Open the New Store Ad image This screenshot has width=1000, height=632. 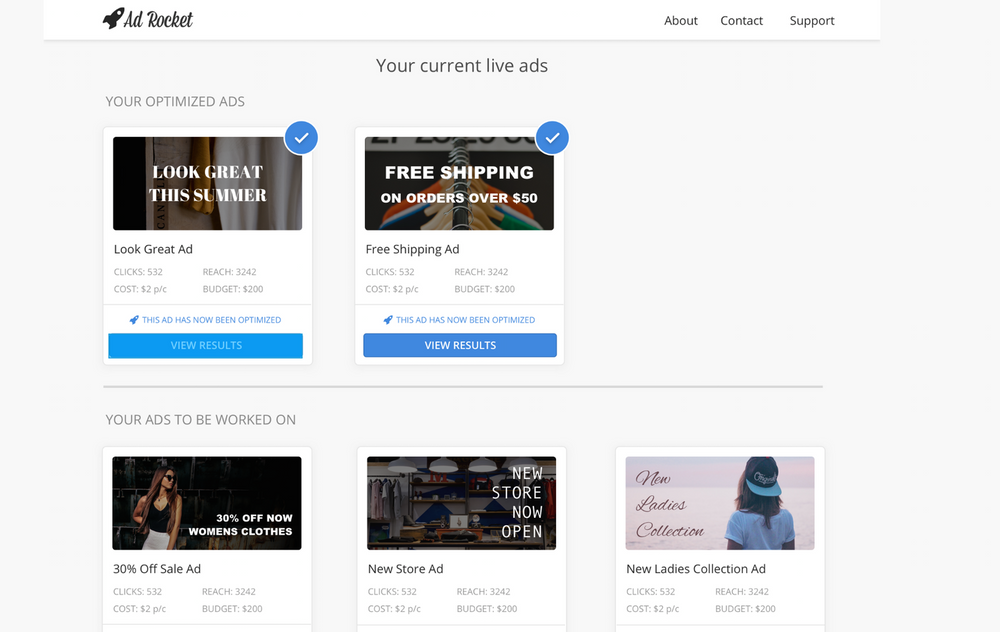461,502
